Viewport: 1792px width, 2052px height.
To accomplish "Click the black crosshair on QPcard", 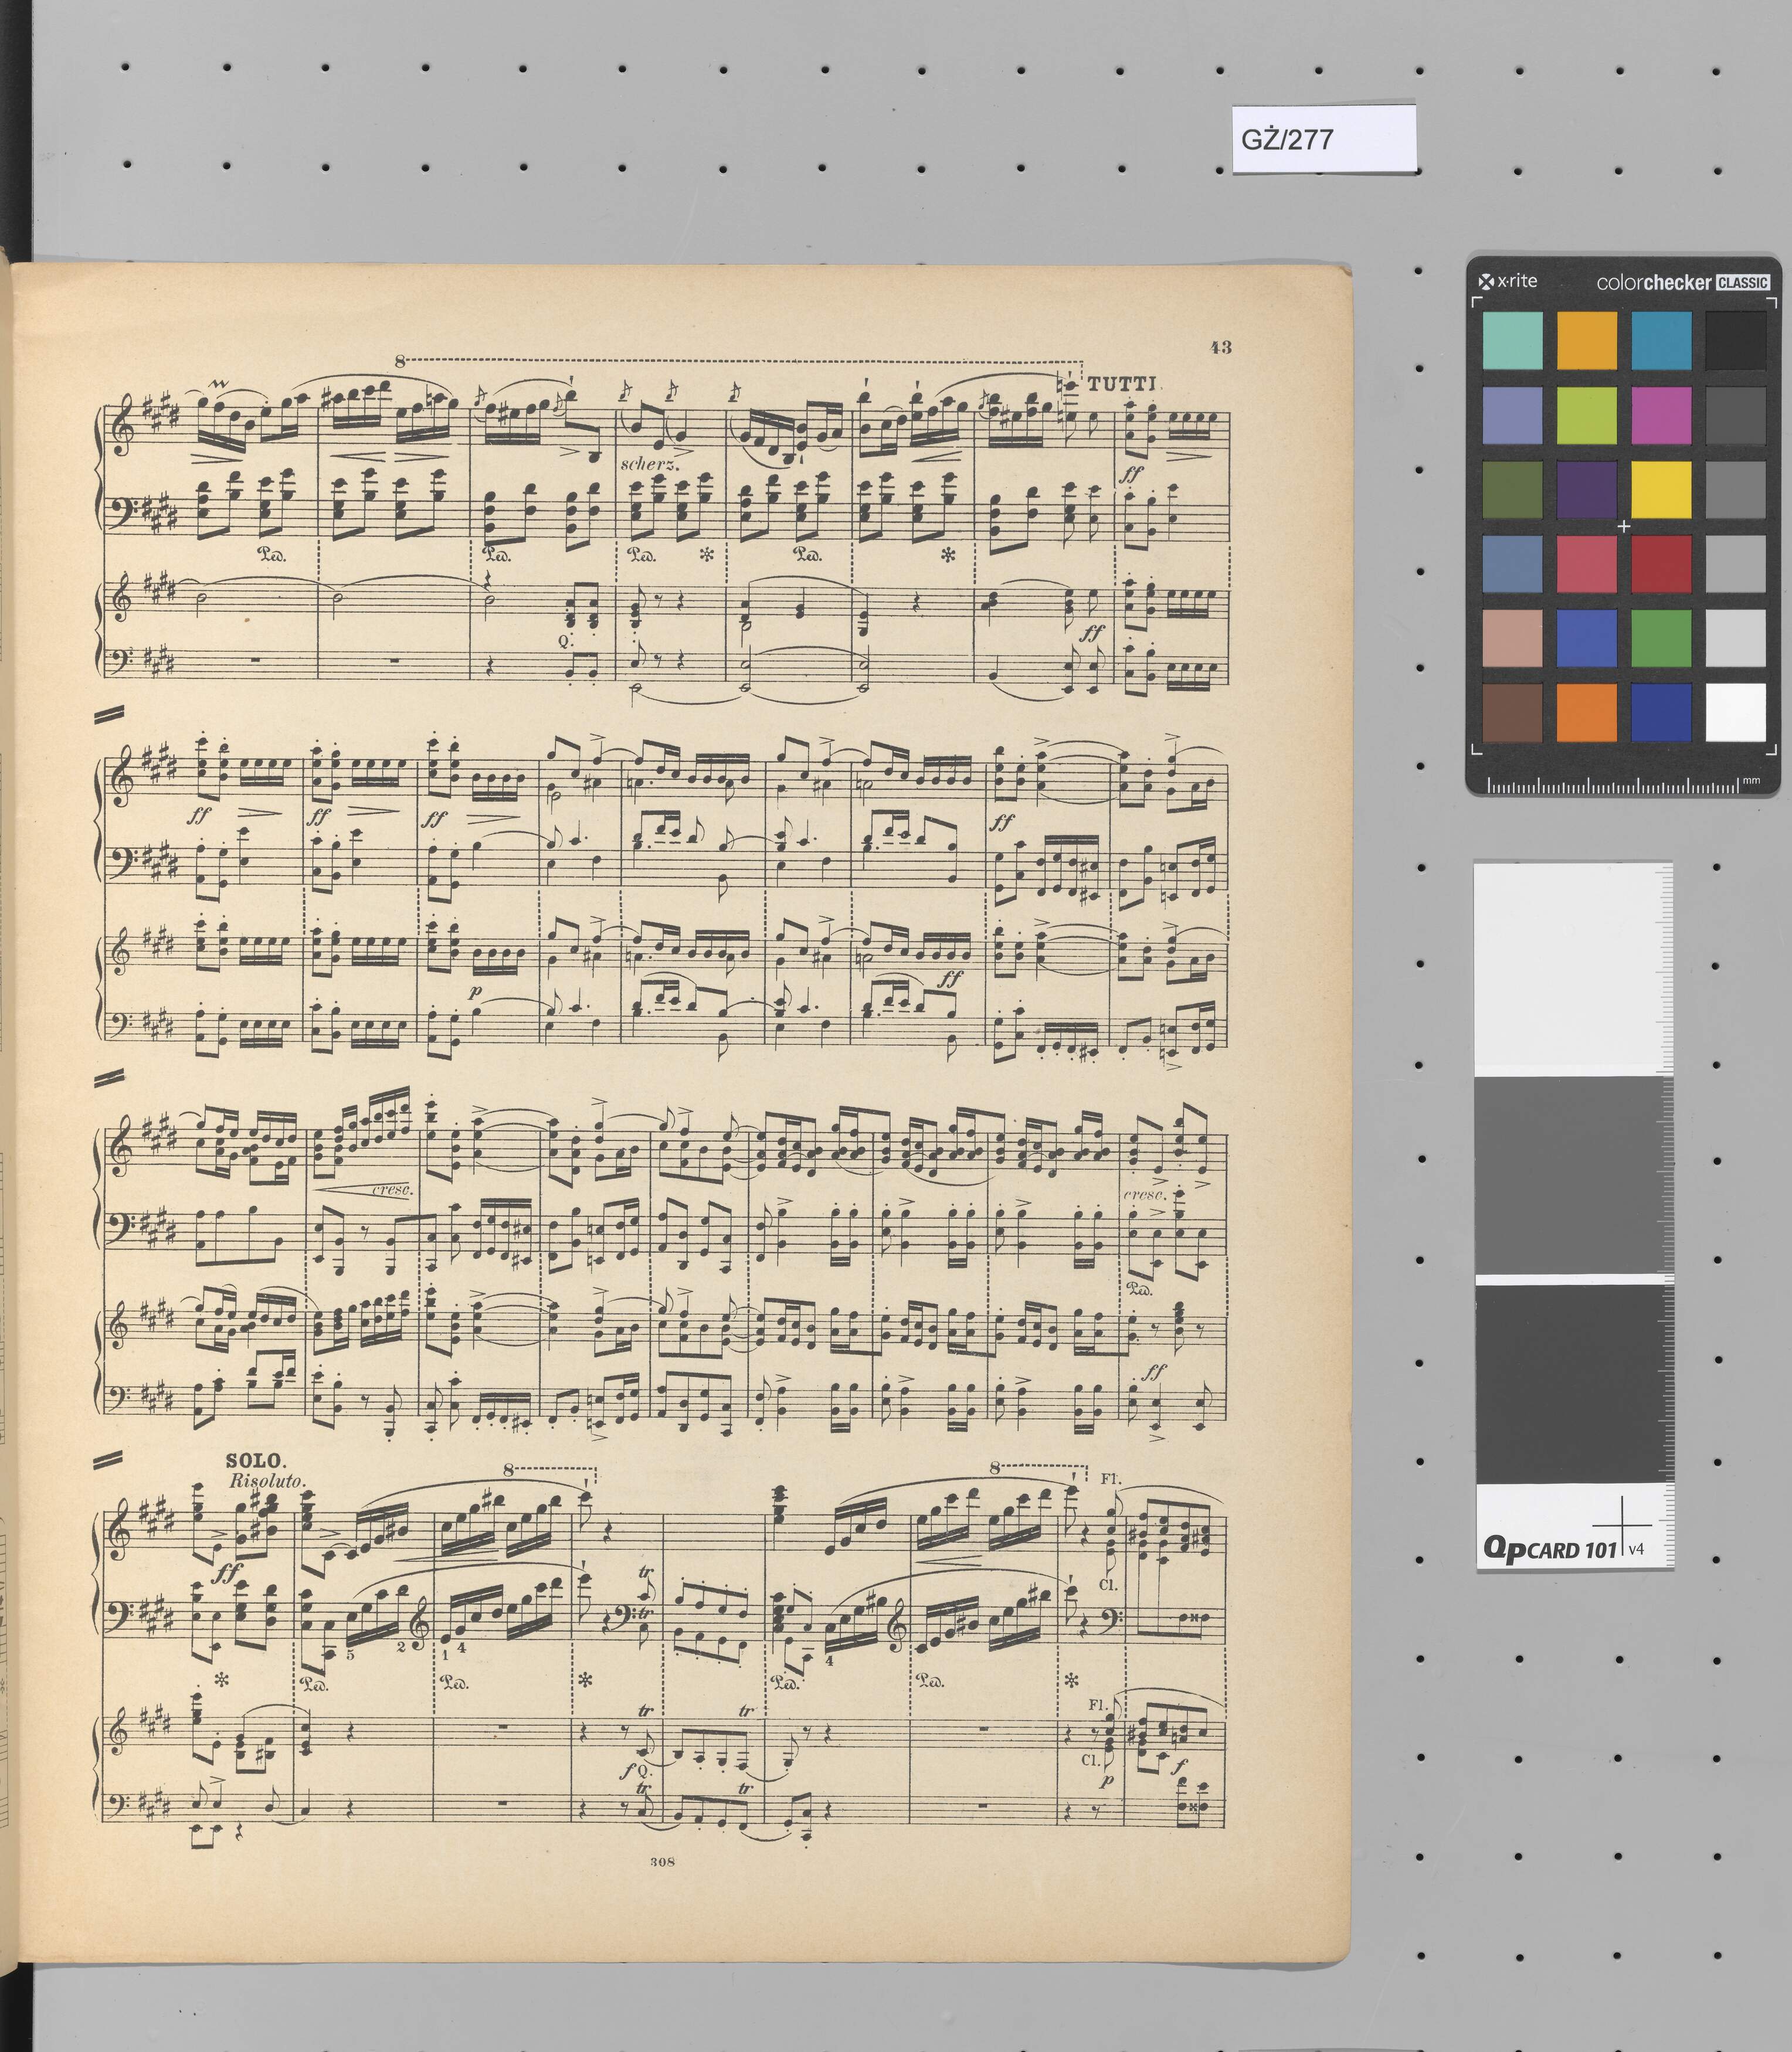I will 1623,1526.
